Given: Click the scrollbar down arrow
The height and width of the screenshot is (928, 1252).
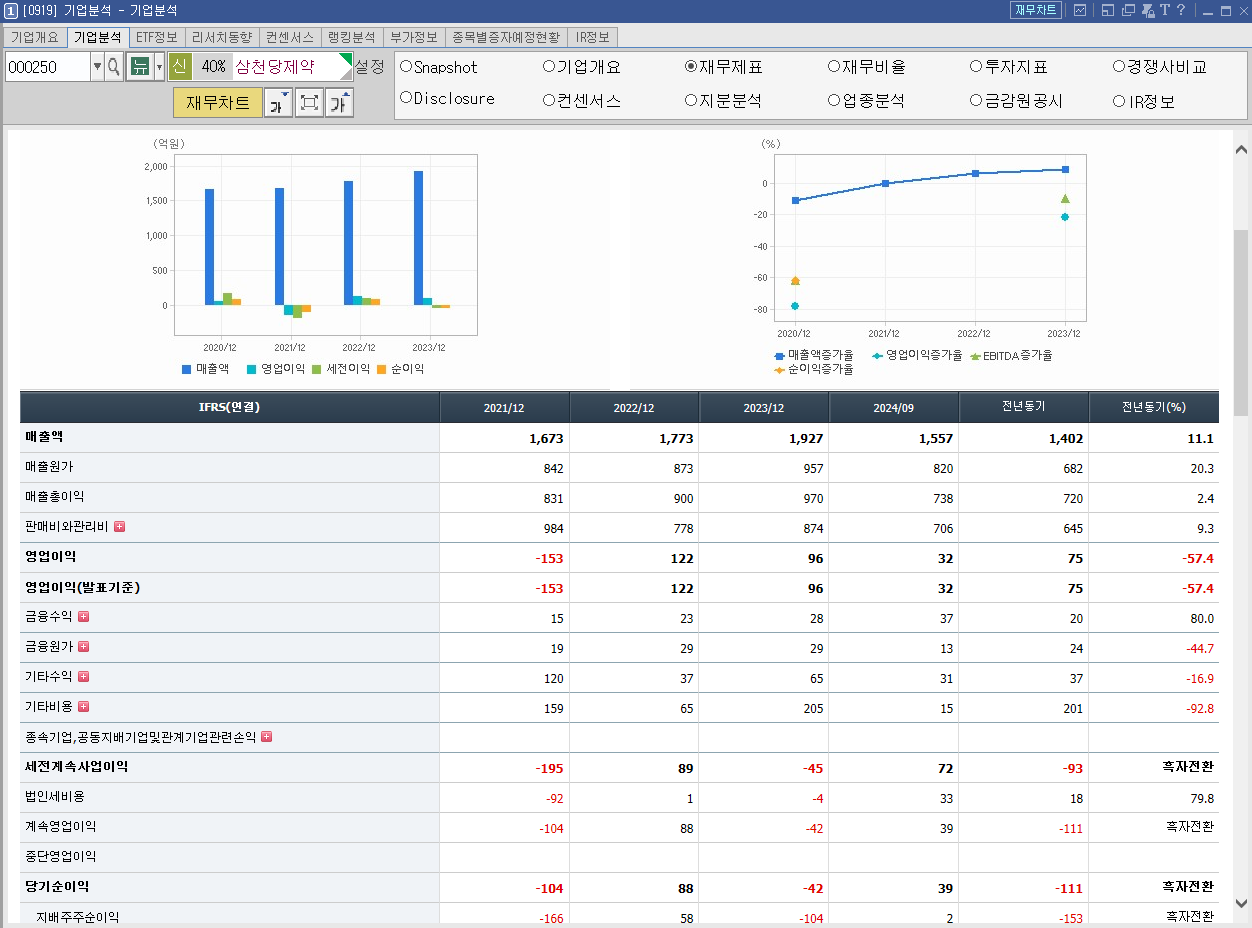Looking at the screenshot, I should pos(1241,903).
